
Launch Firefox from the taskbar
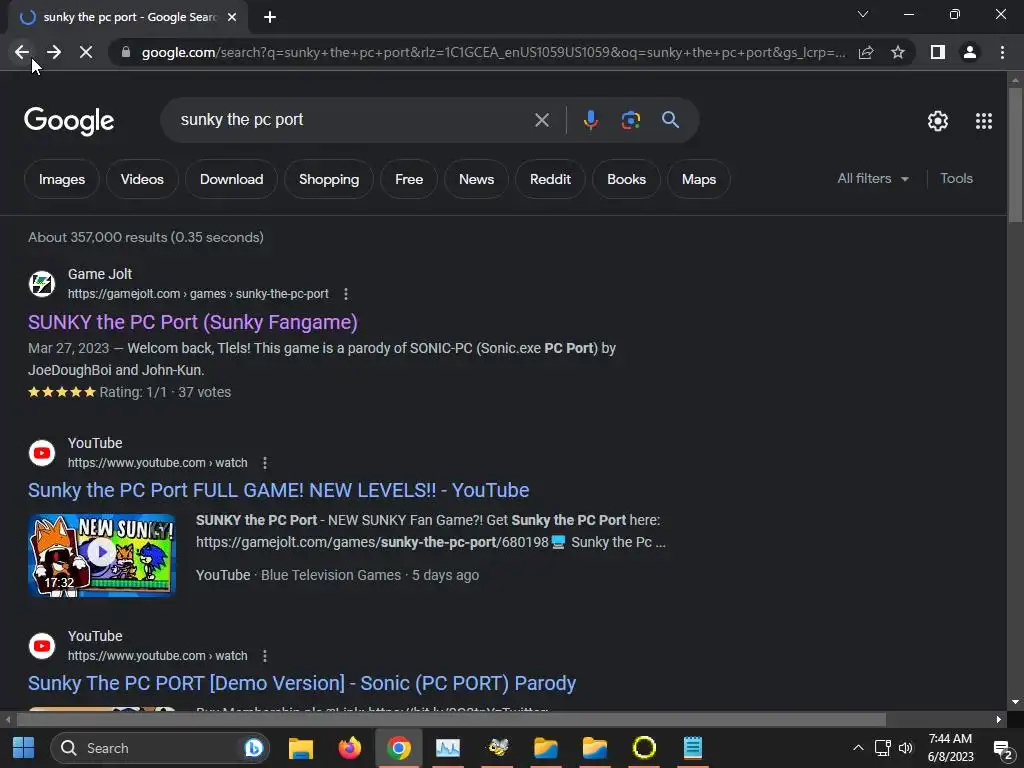(x=349, y=748)
